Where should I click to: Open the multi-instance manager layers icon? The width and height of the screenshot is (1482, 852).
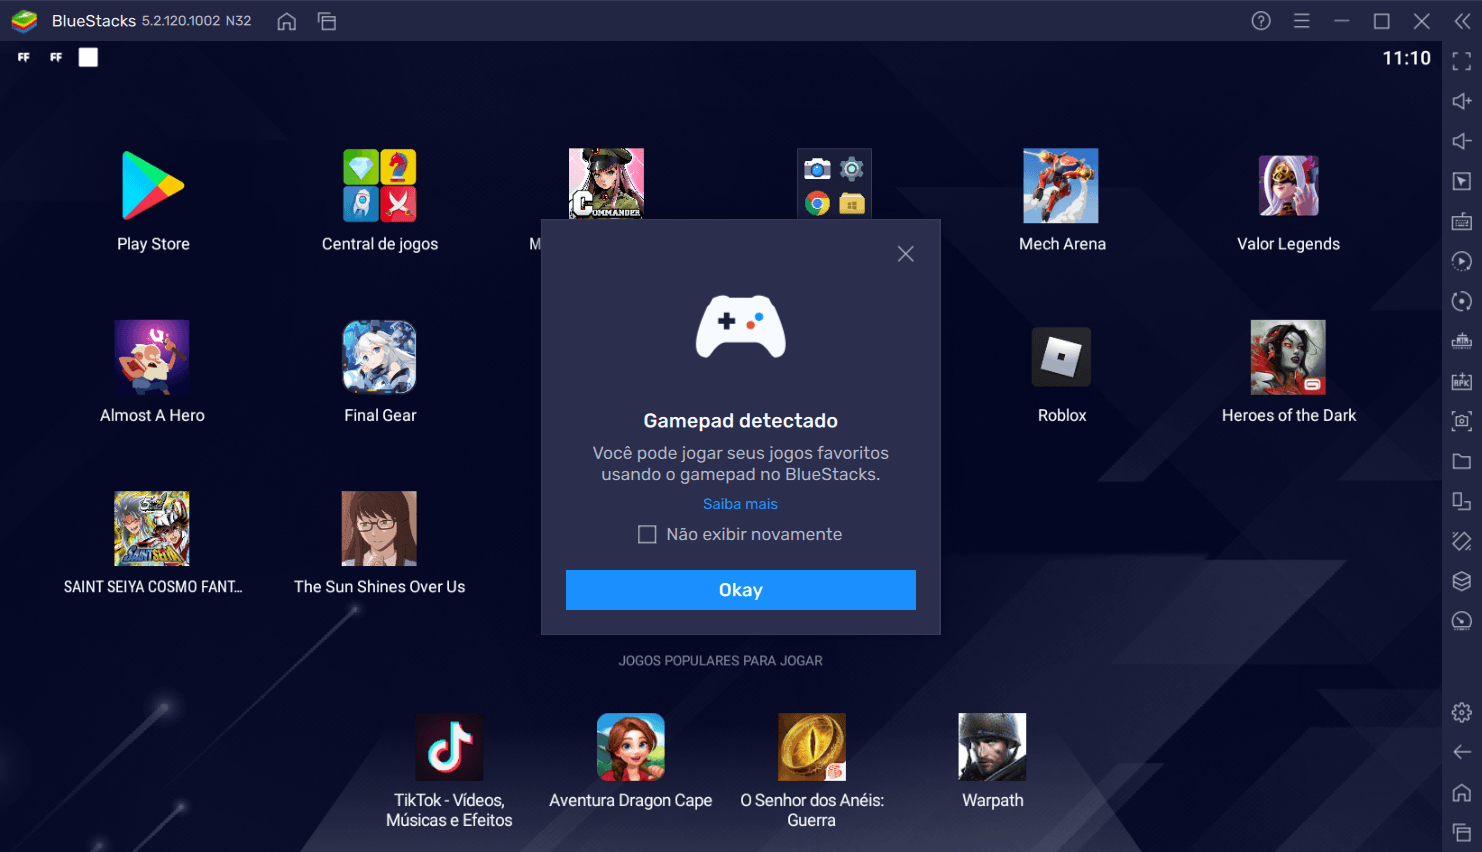click(x=1461, y=581)
